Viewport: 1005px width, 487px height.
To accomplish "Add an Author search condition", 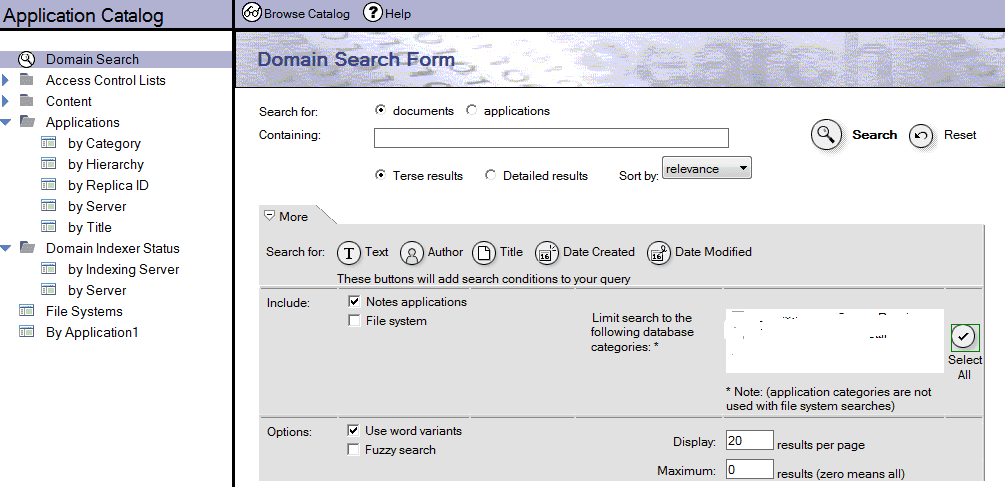I will tap(412, 253).
